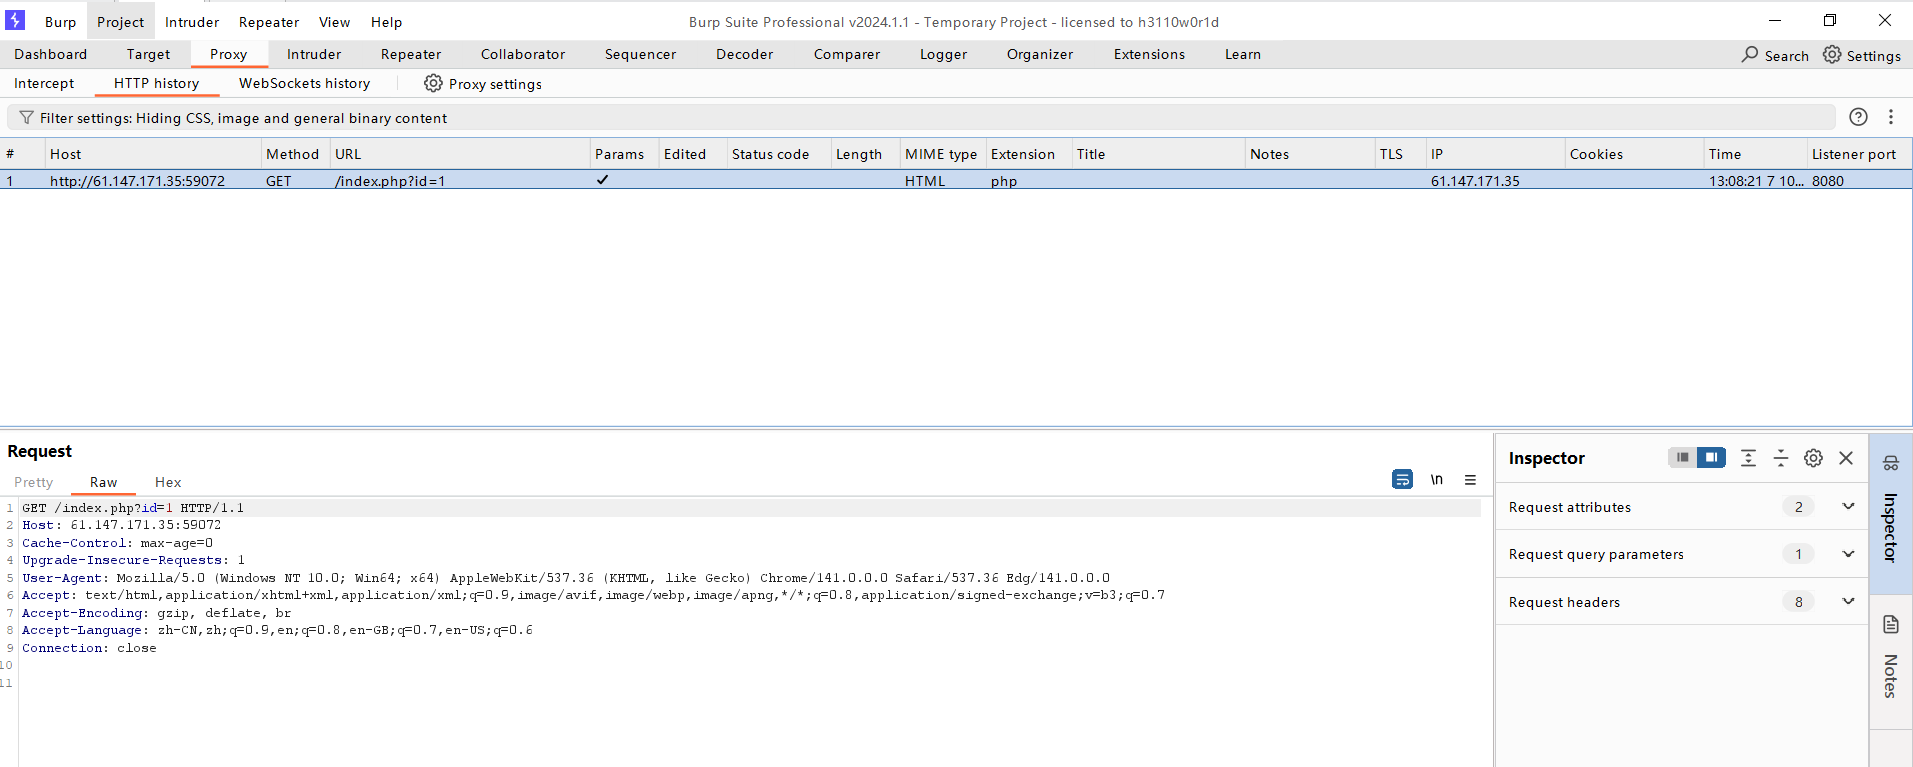The width and height of the screenshot is (1913, 767).
Task: Toggle showing non-printable characters (\n)
Action: [x=1436, y=480]
